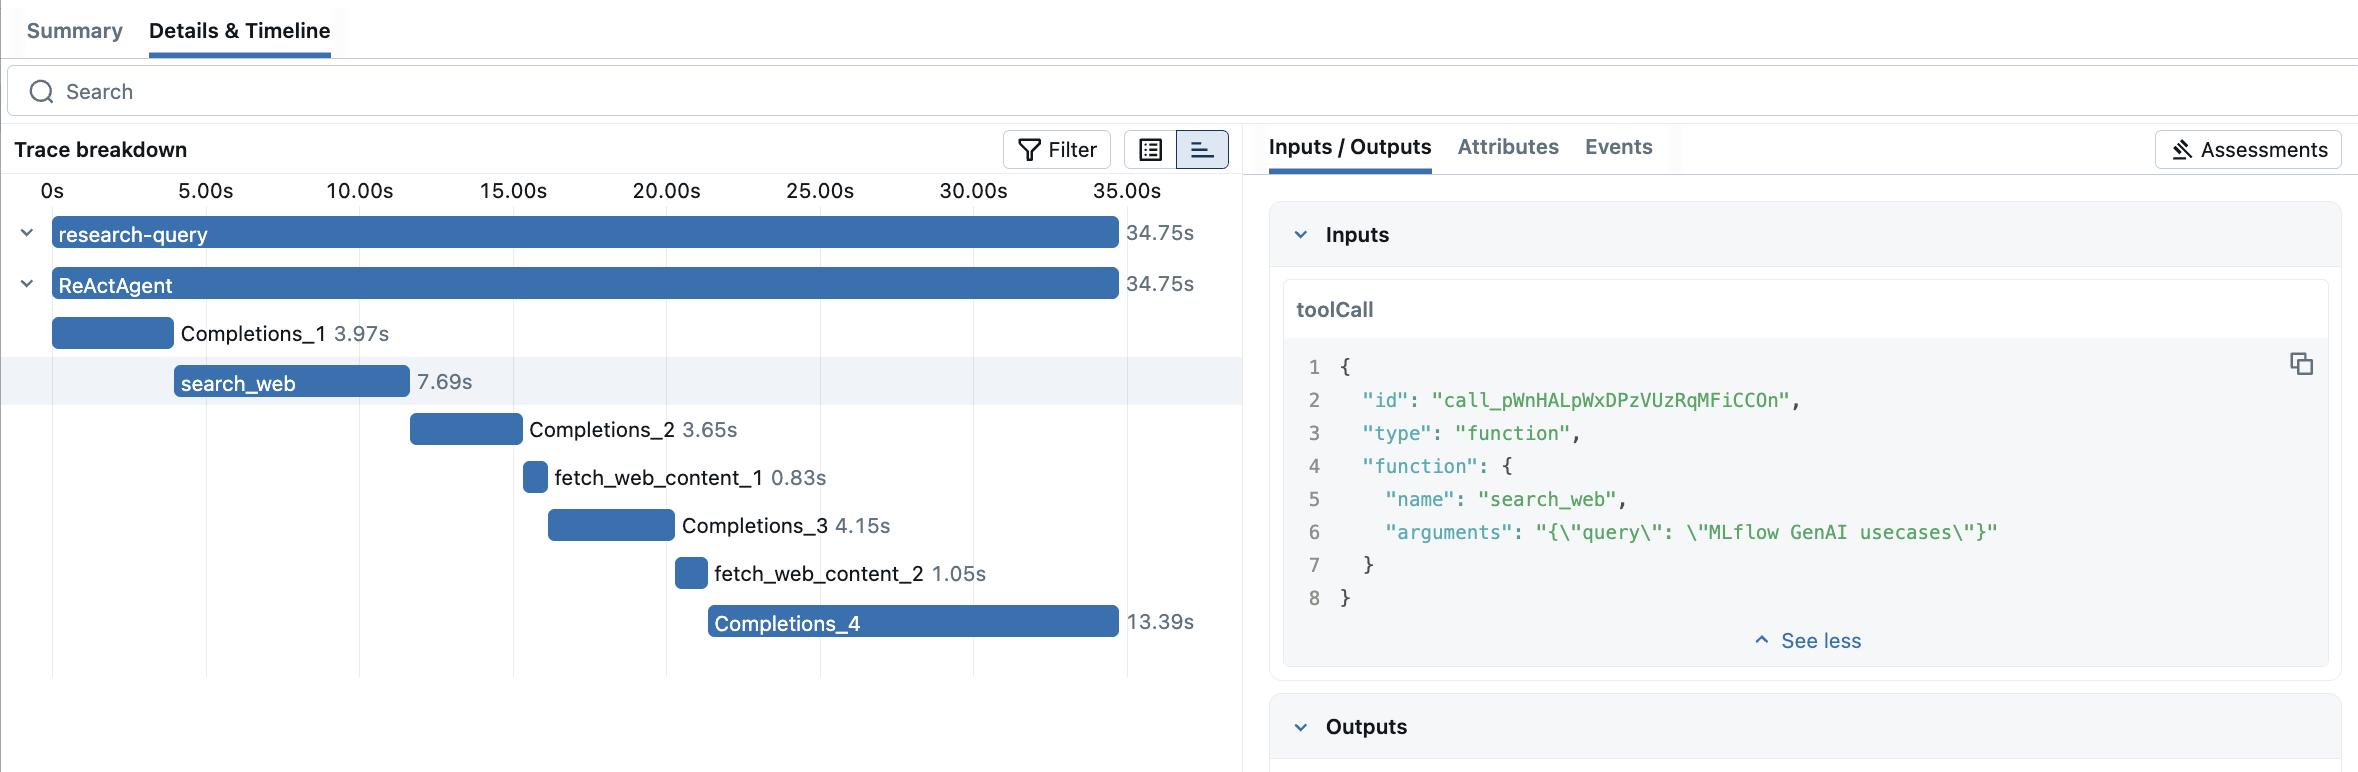Open the Assessments panel button

[2248, 150]
